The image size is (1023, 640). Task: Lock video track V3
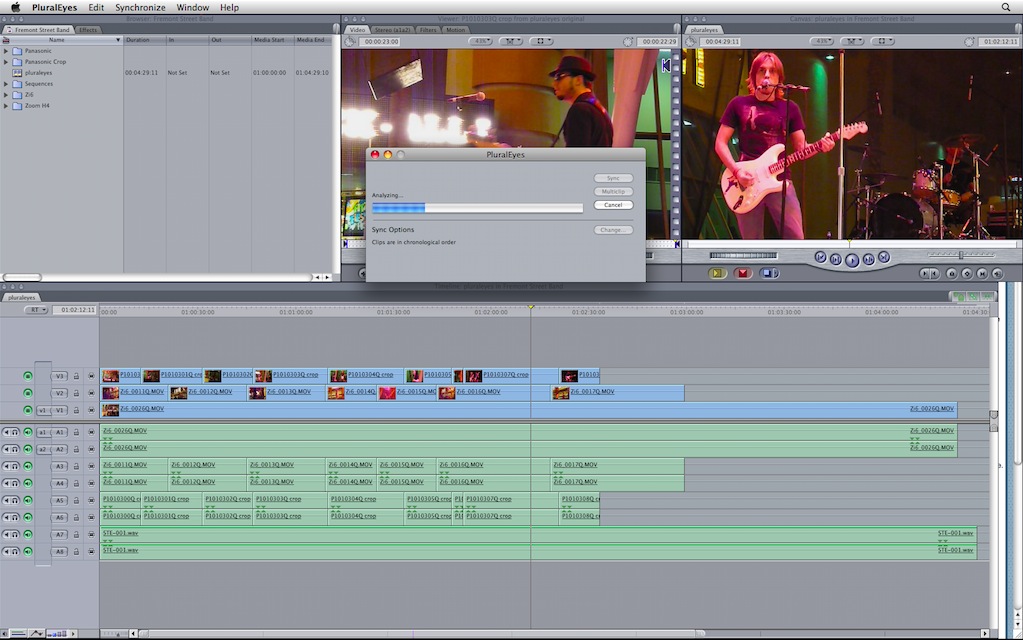[76, 376]
